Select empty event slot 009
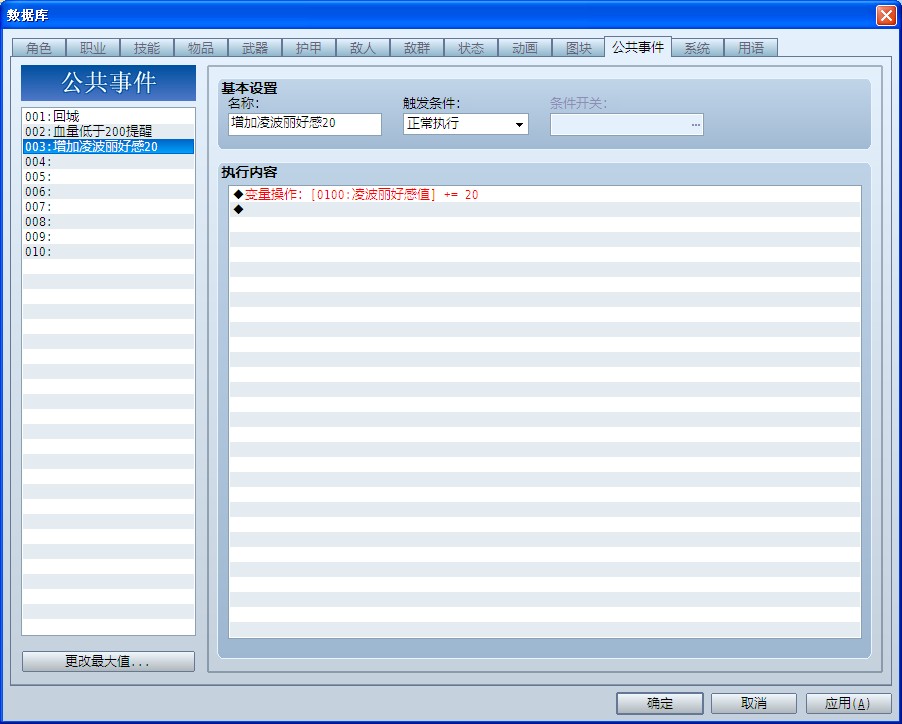902x724 pixels. pos(108,236)
